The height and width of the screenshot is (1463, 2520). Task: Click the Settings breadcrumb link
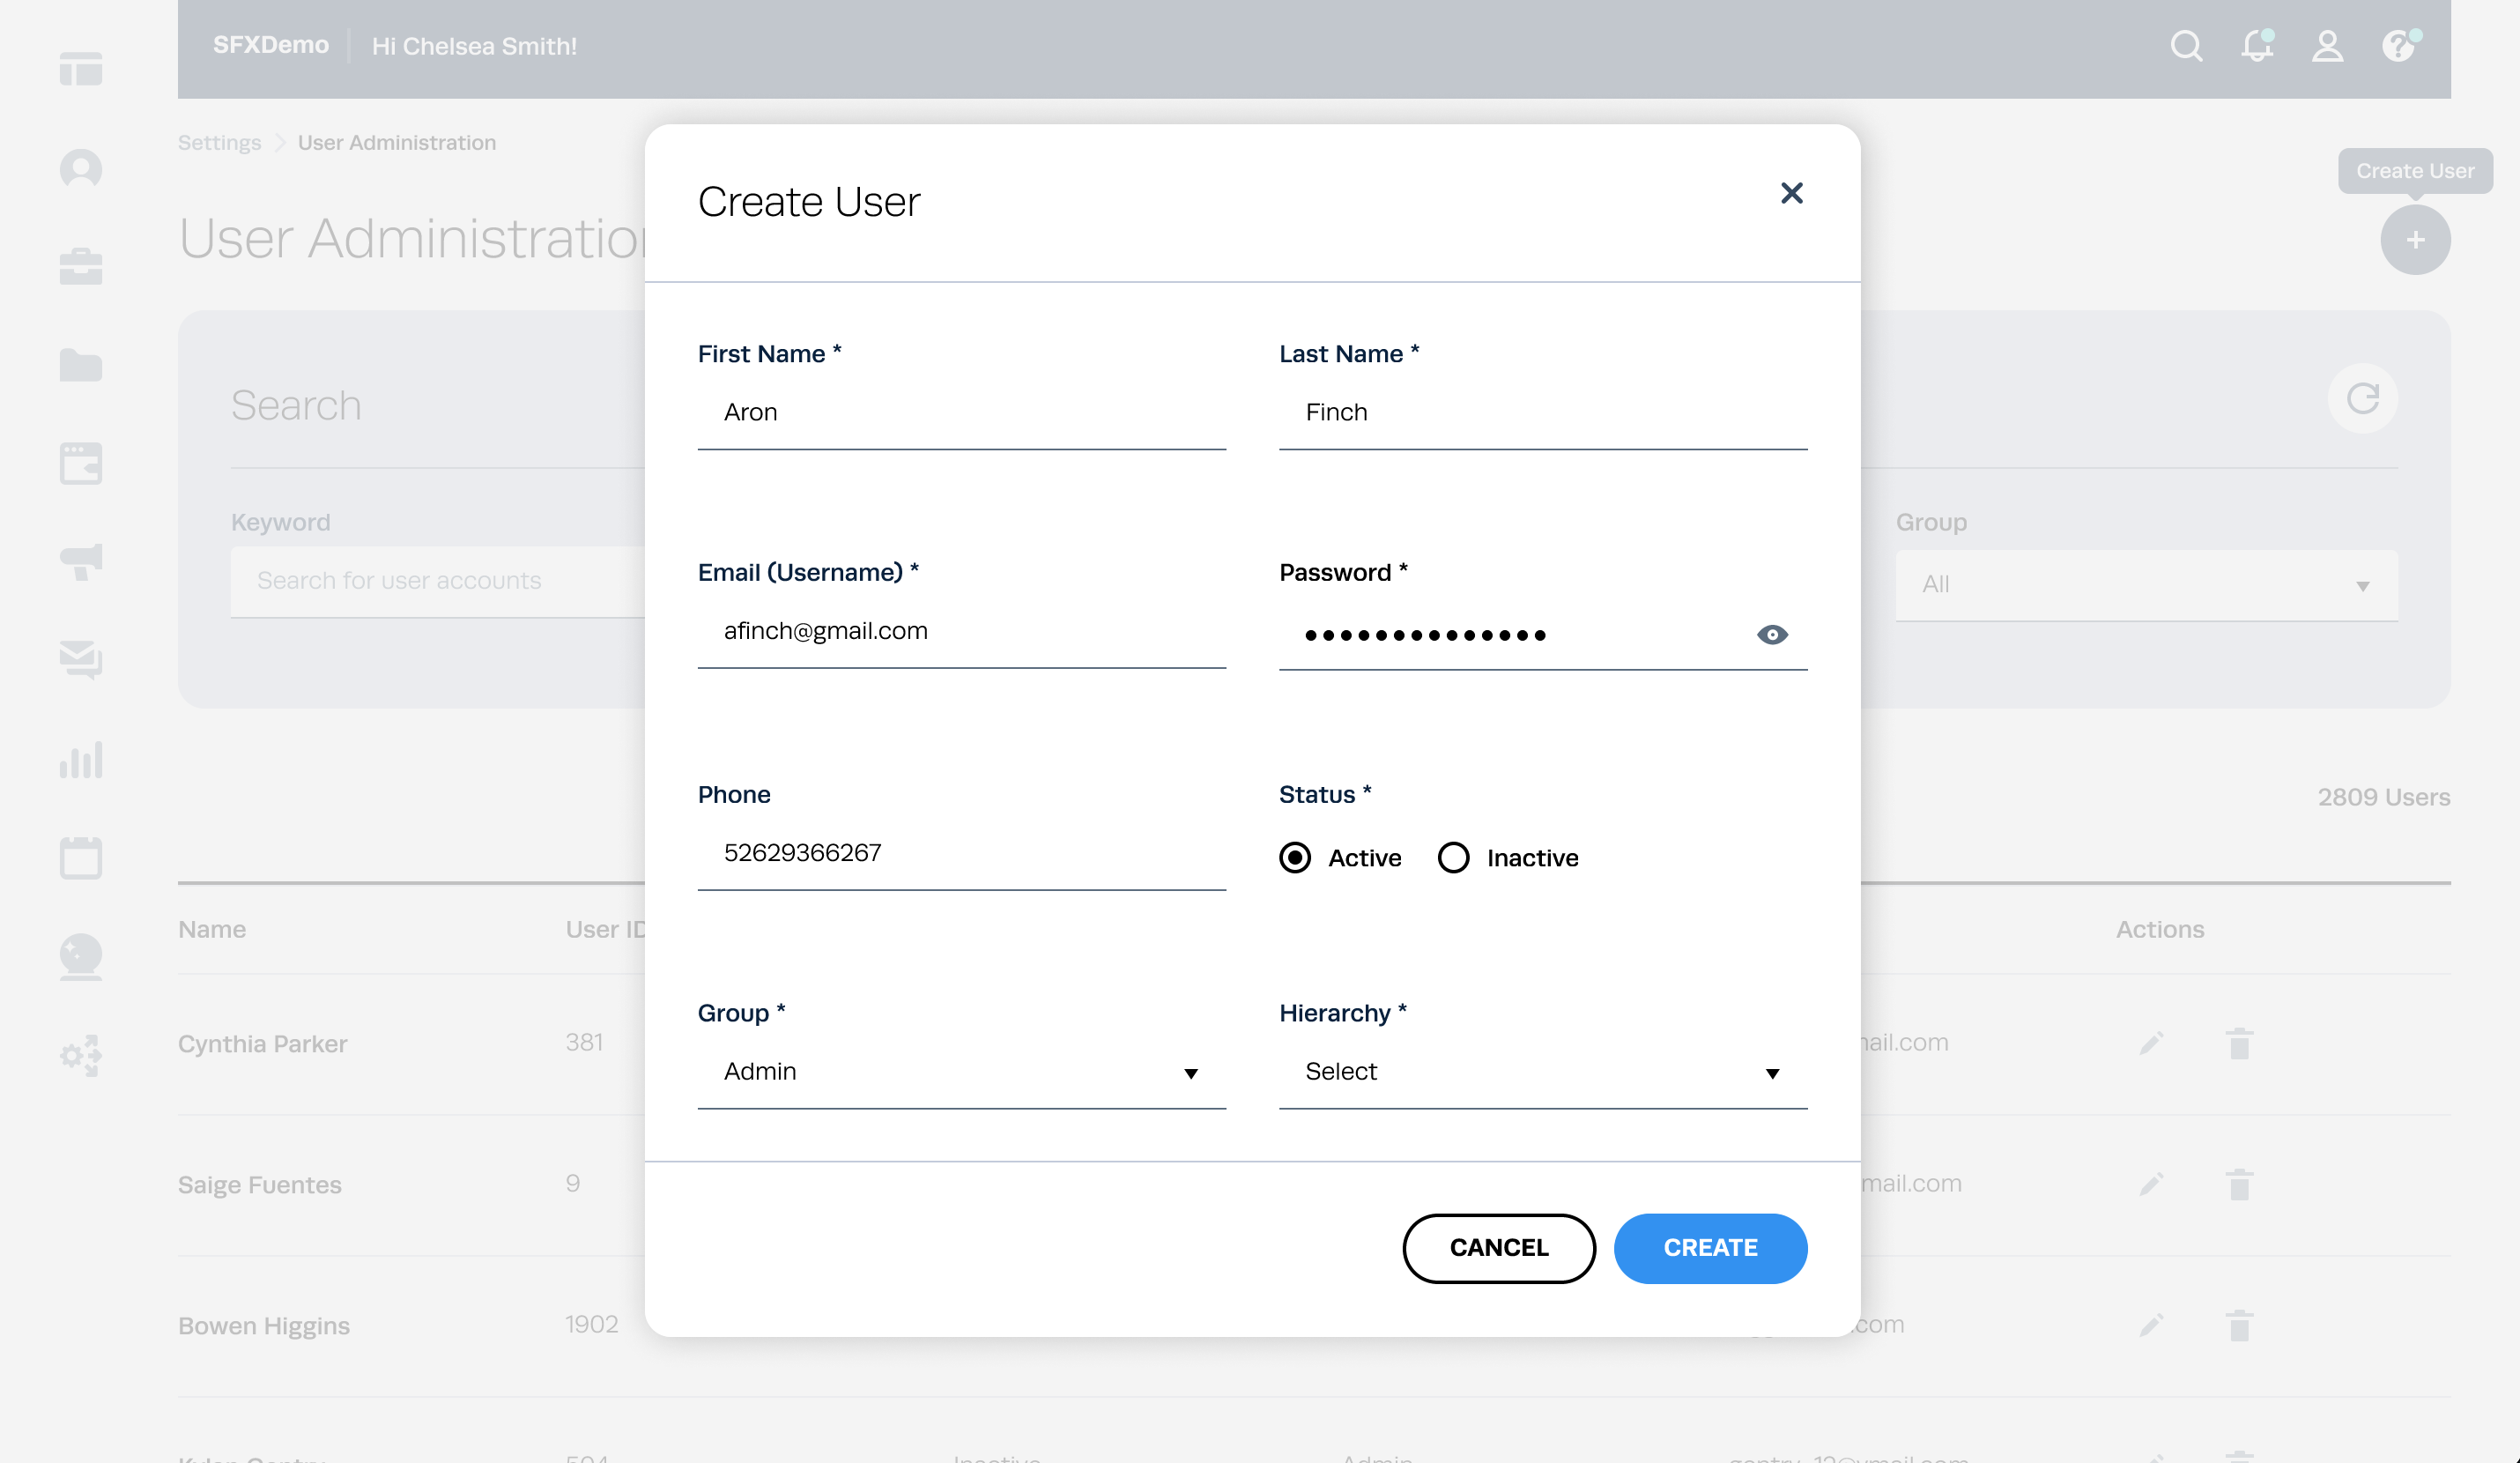tap(219, 143)
